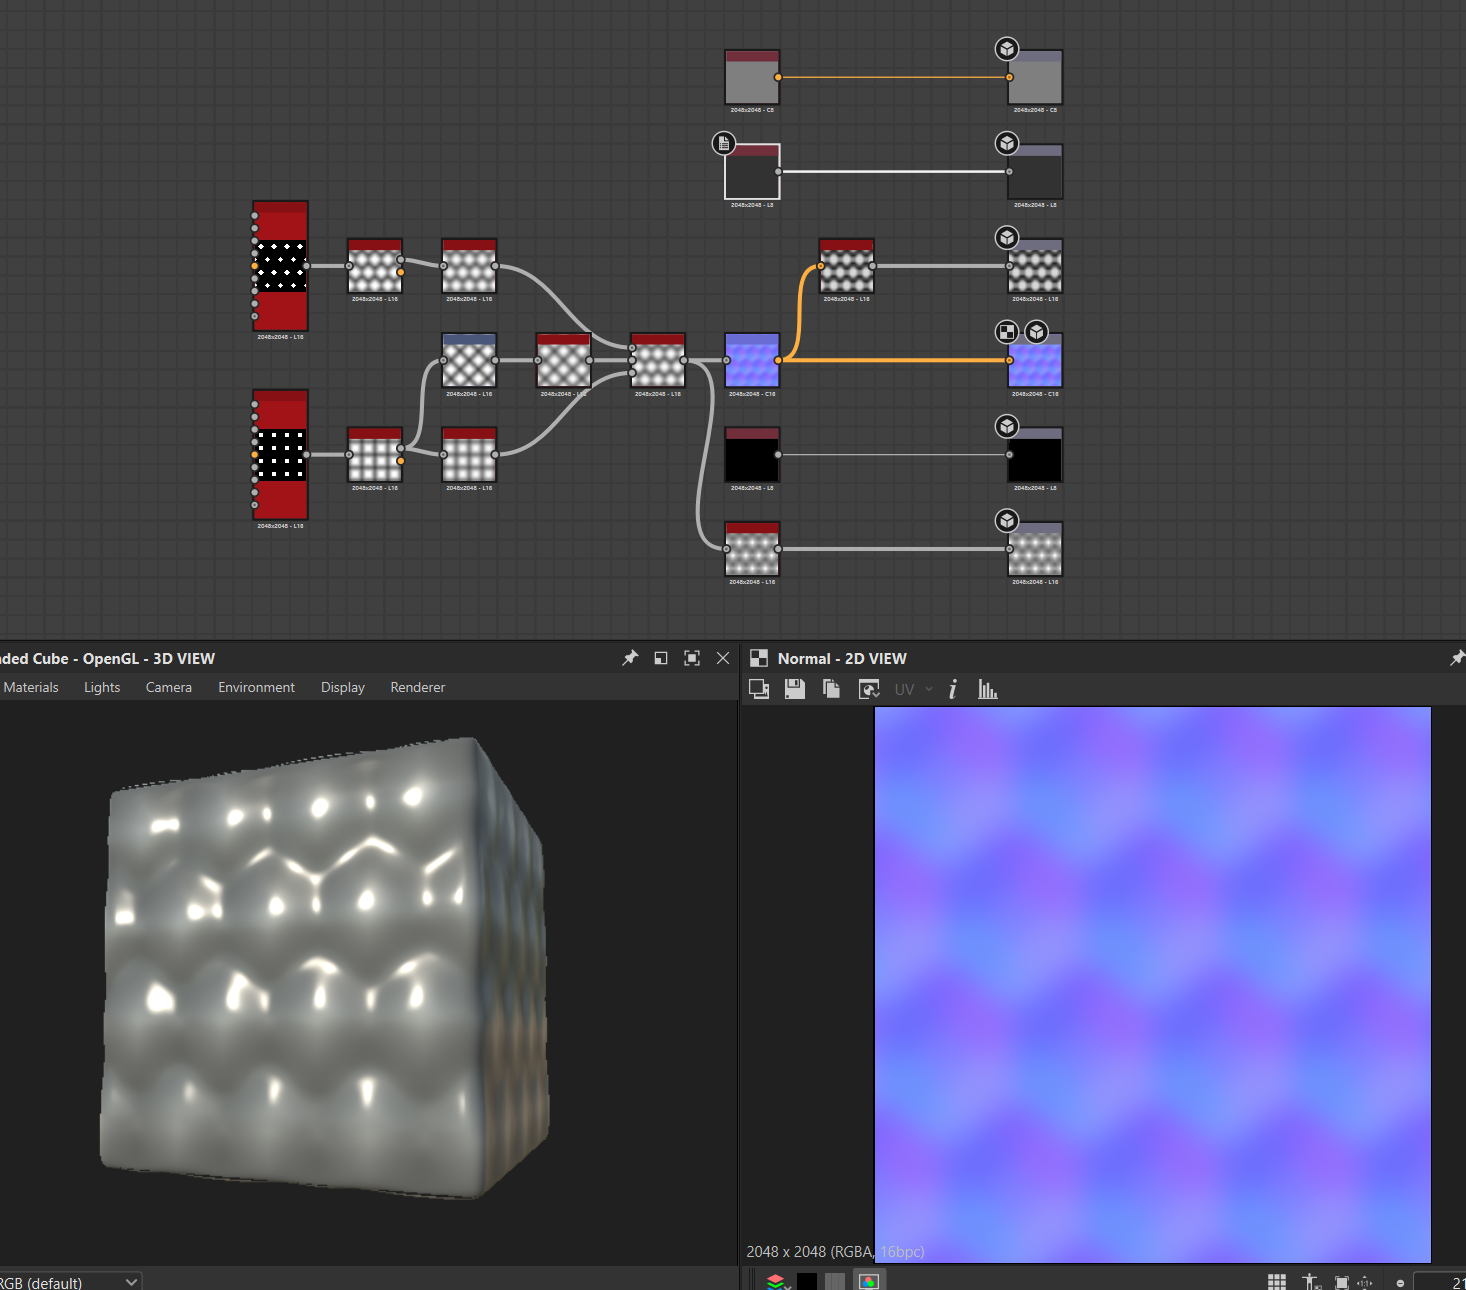Select the blue normal map node in graph
The height and width of the screenshot is (1290, 1466).
click(752, 362)
